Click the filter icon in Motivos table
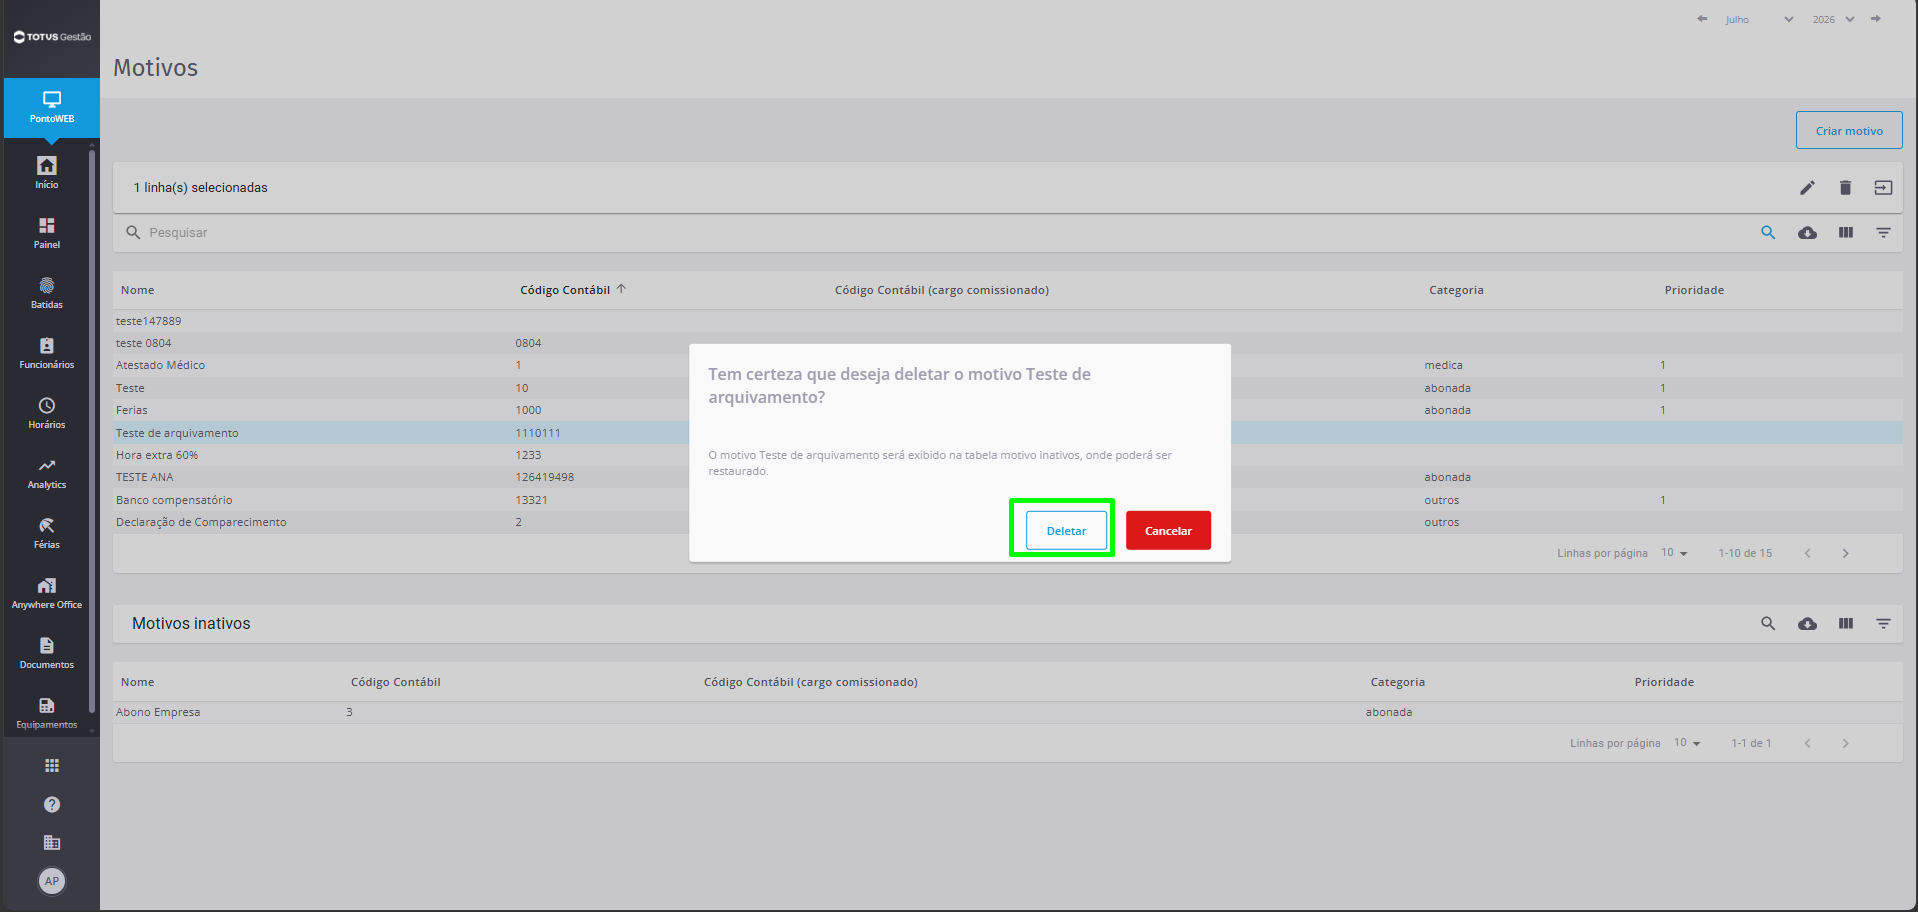 tap(1883, 233)
